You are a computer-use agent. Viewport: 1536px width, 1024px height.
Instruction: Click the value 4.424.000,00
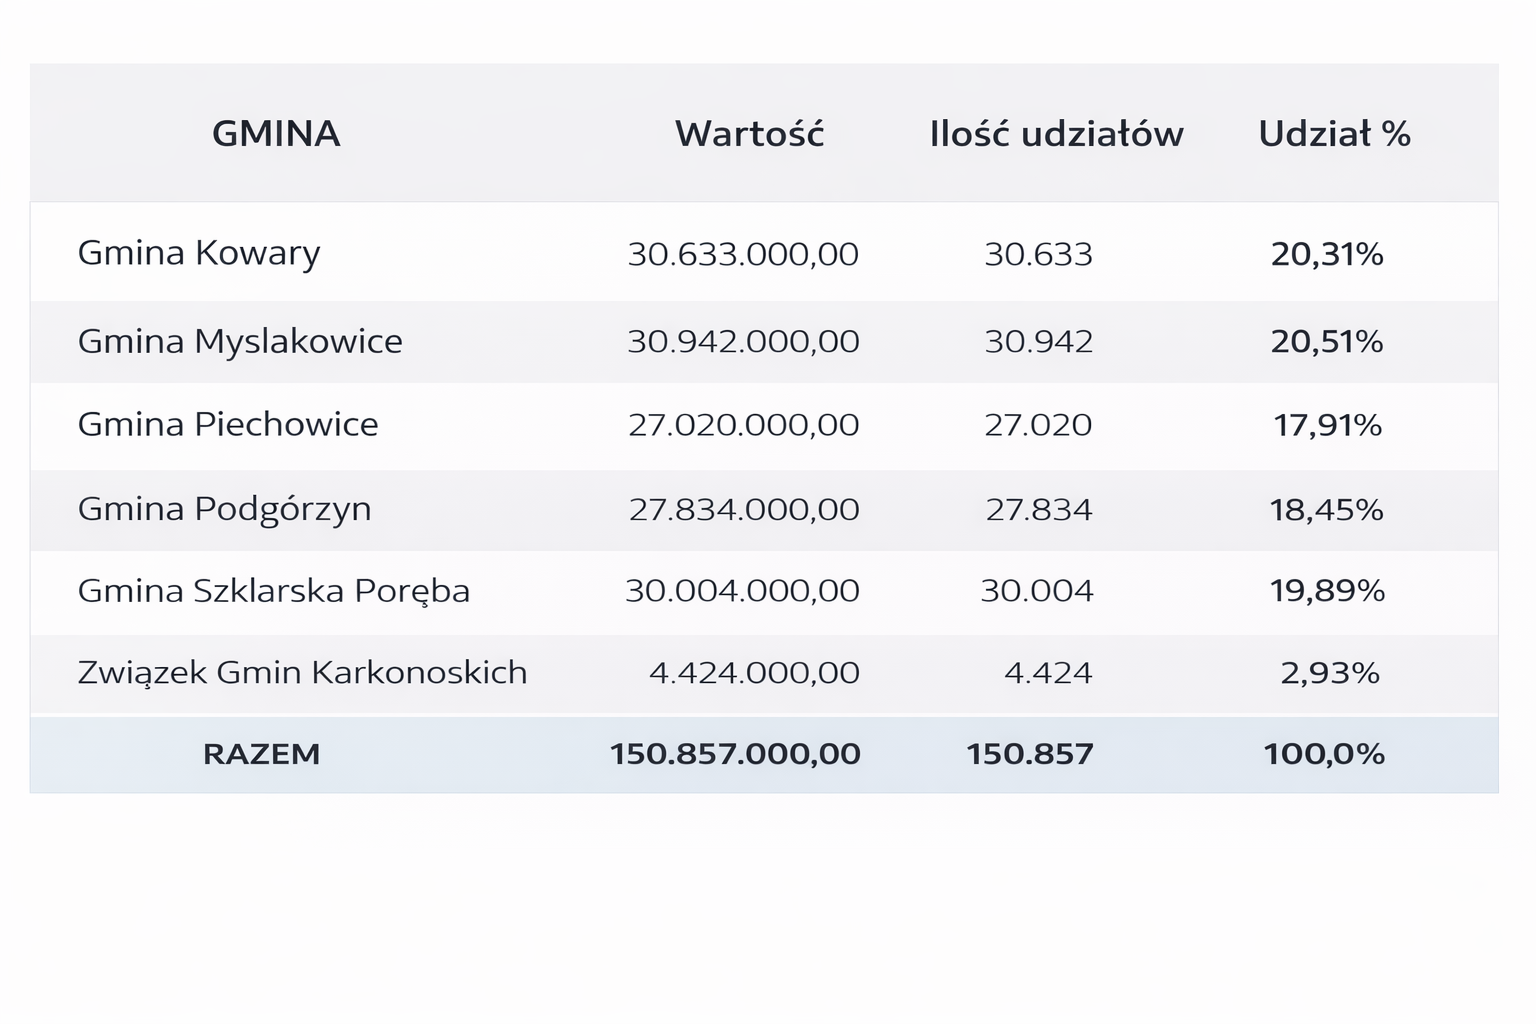754,672
